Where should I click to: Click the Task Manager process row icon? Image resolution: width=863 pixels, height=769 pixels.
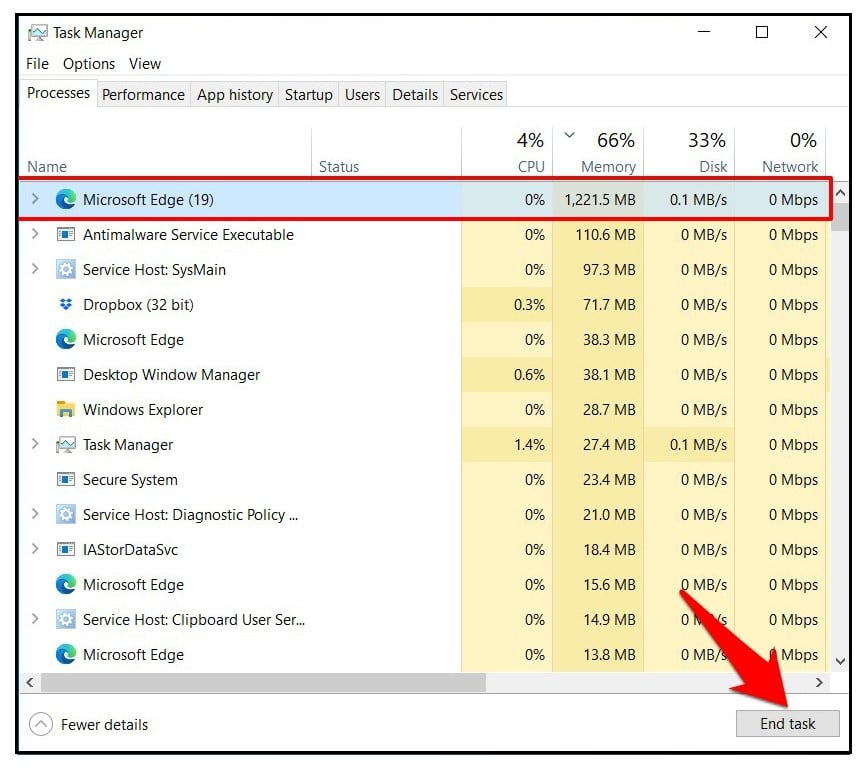pyautogui.click(x=66, y=445)
